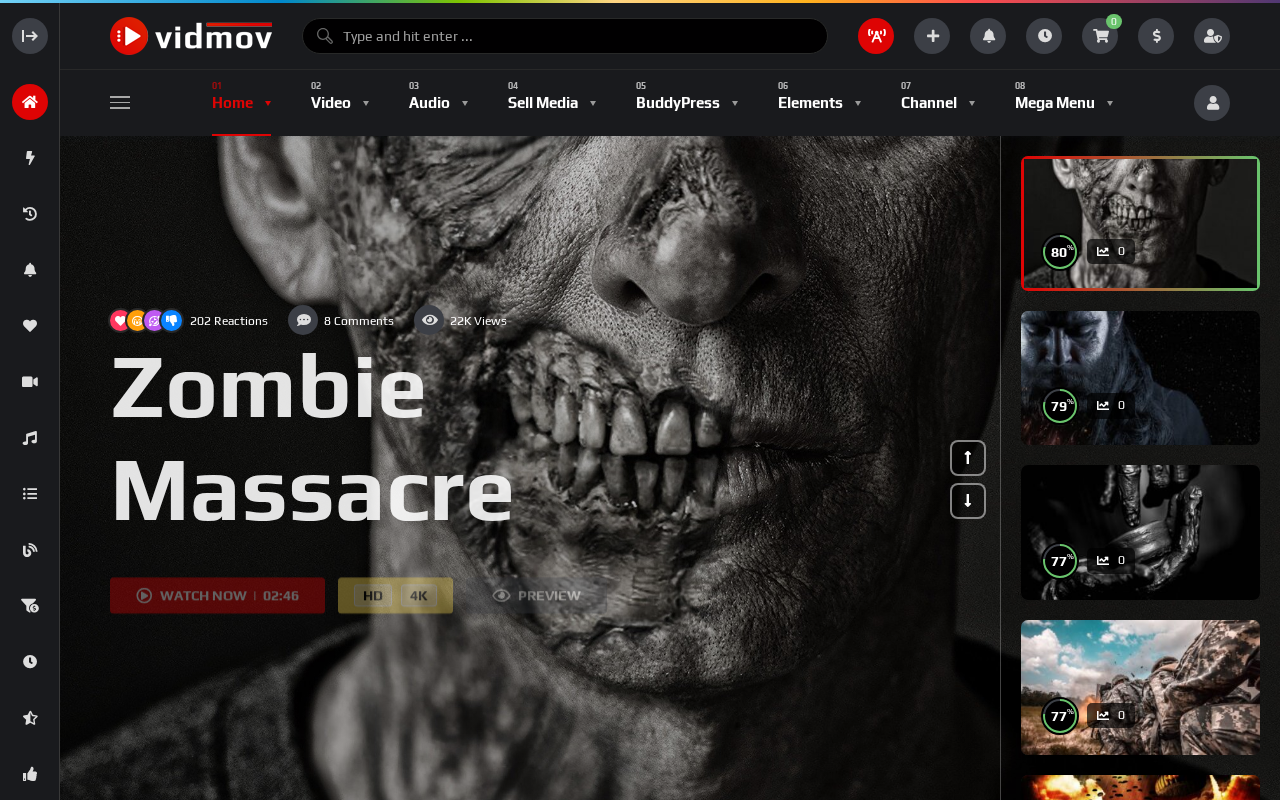This screenshot has height=800, width=1280.
Task: Expand the BuddyPress dropdown arrow
Action: [x=735, y=103]
